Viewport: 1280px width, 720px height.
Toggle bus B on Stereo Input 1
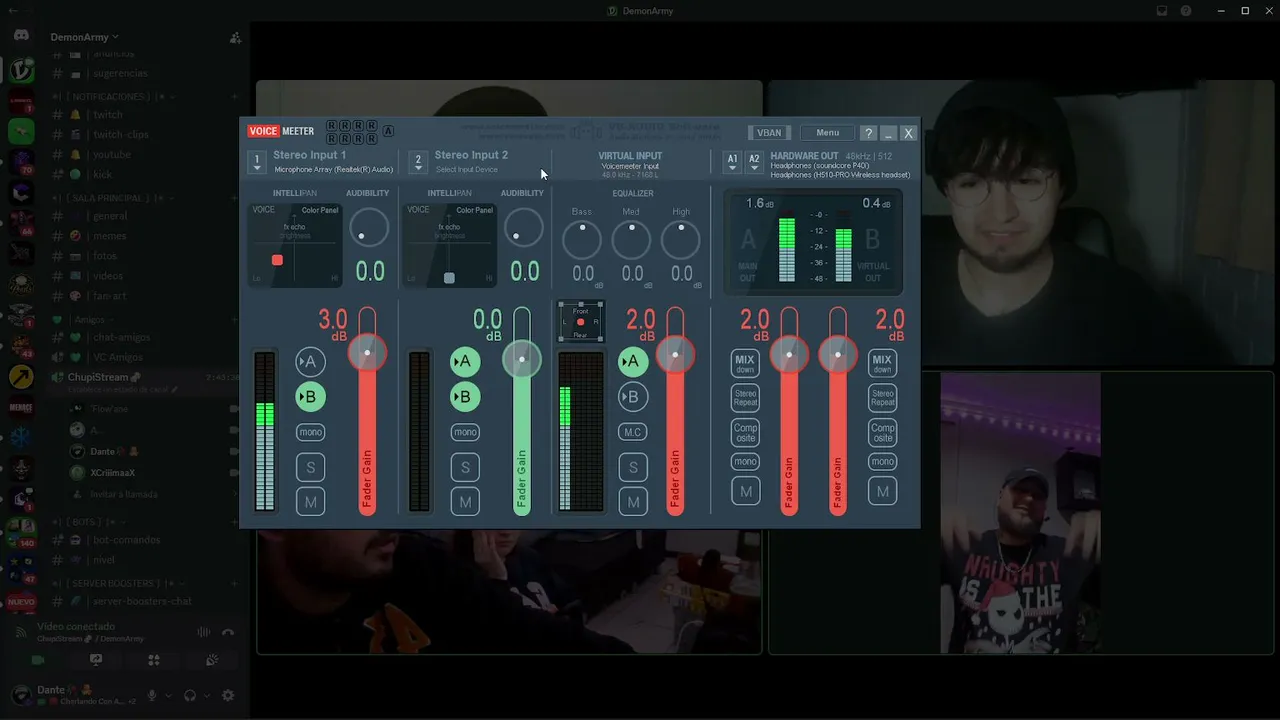tap(310, 397)
